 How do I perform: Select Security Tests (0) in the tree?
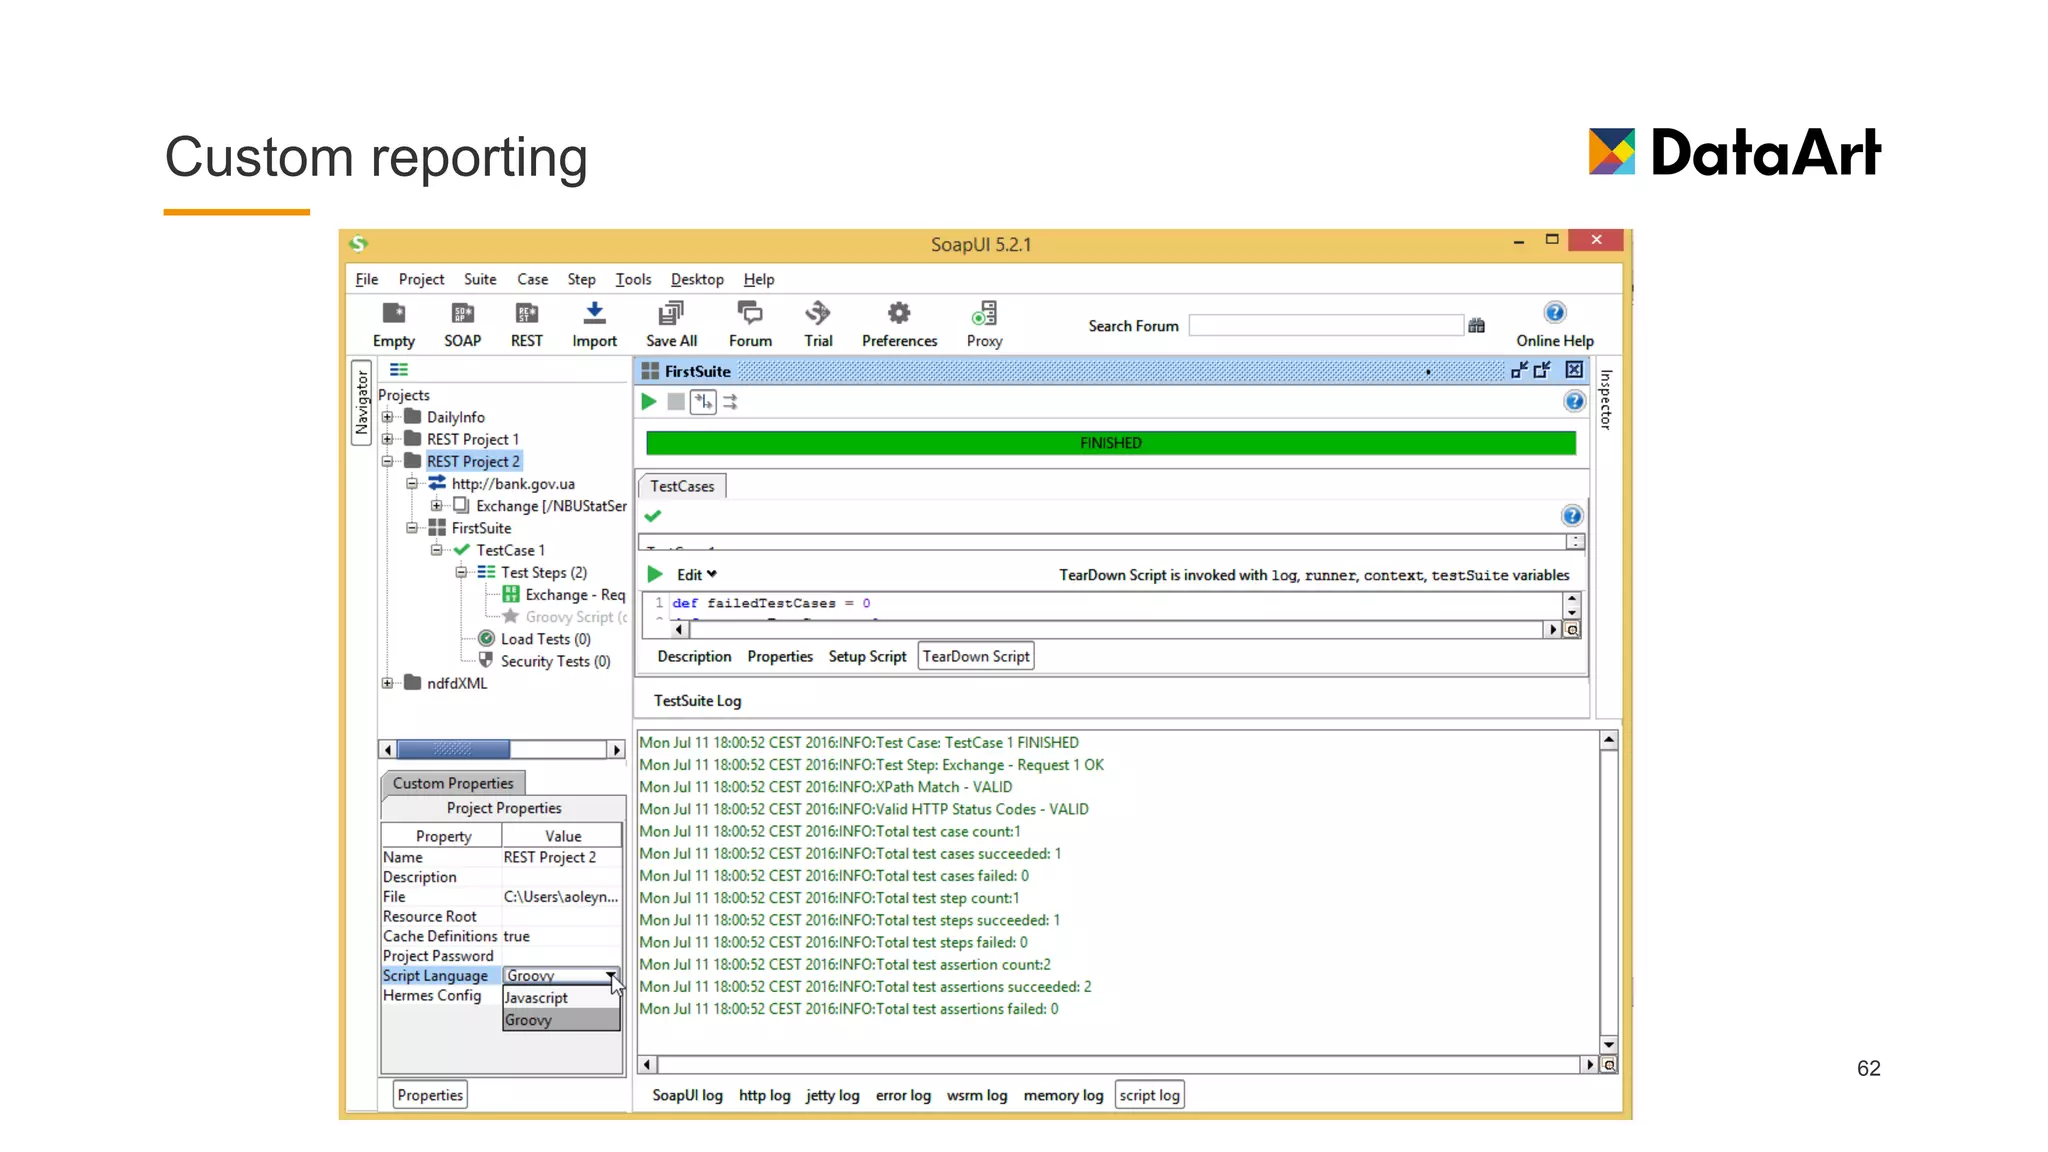pyautogui.click(x=555, y=661)
